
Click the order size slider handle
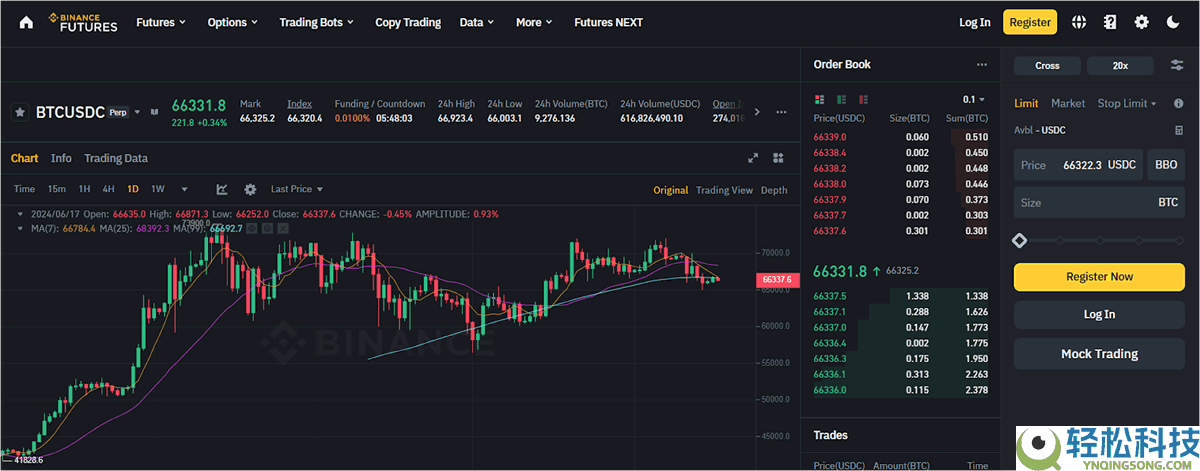[x=1019, y=241]
